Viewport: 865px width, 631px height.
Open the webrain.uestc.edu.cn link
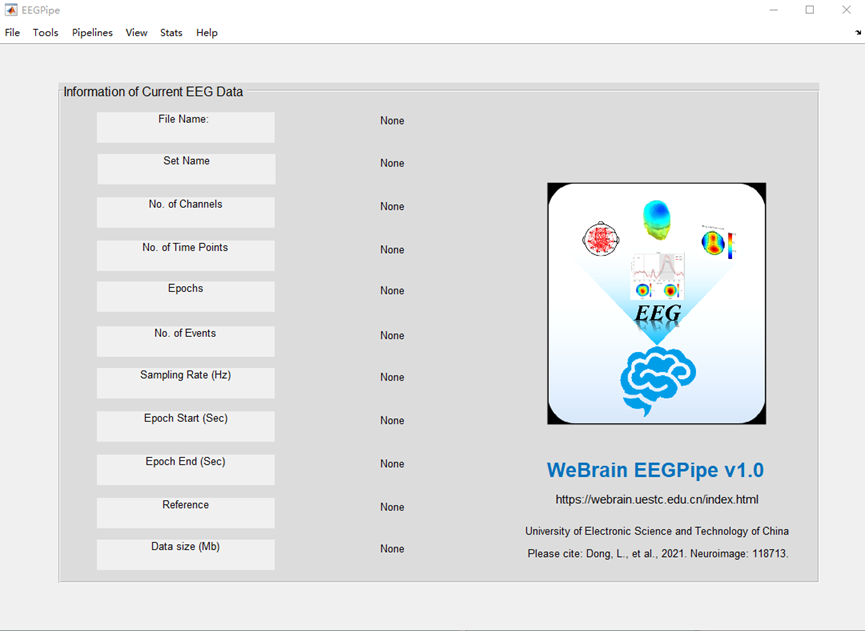click(x=657, y=499)
